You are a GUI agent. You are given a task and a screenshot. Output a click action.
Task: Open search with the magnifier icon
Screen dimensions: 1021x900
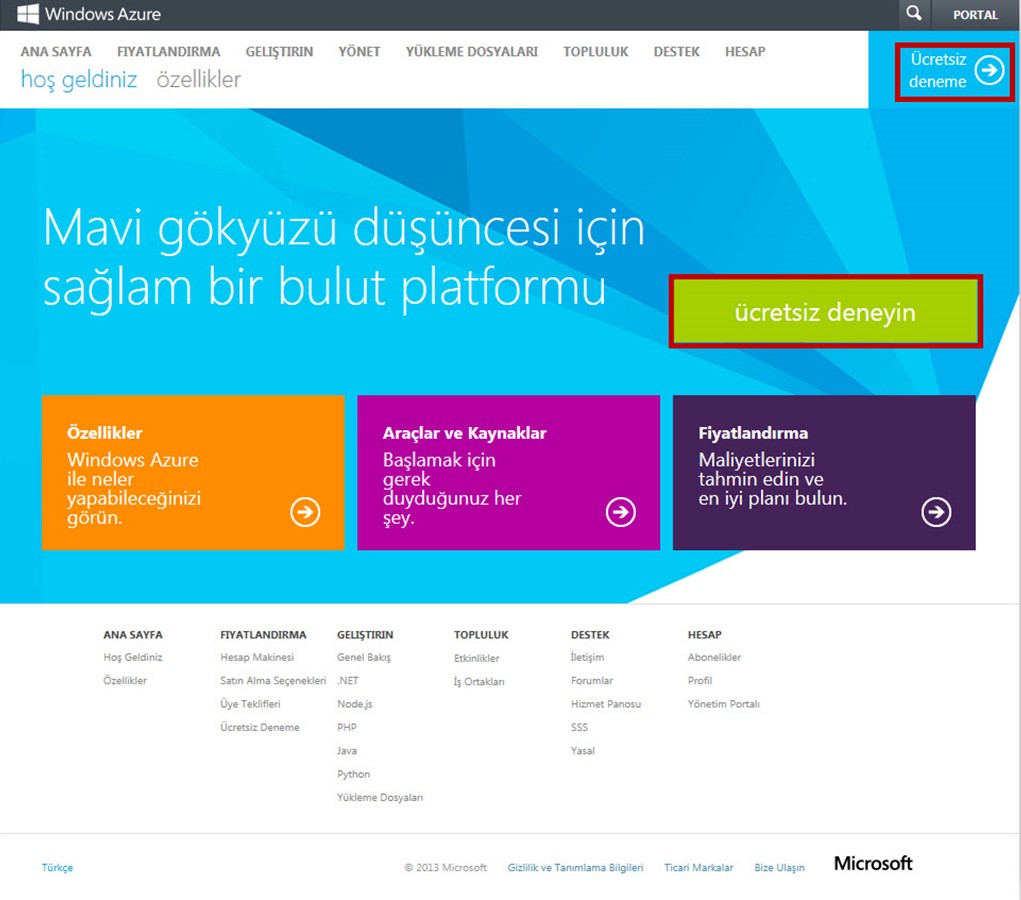pyautogui.click(x=914, y=13)
